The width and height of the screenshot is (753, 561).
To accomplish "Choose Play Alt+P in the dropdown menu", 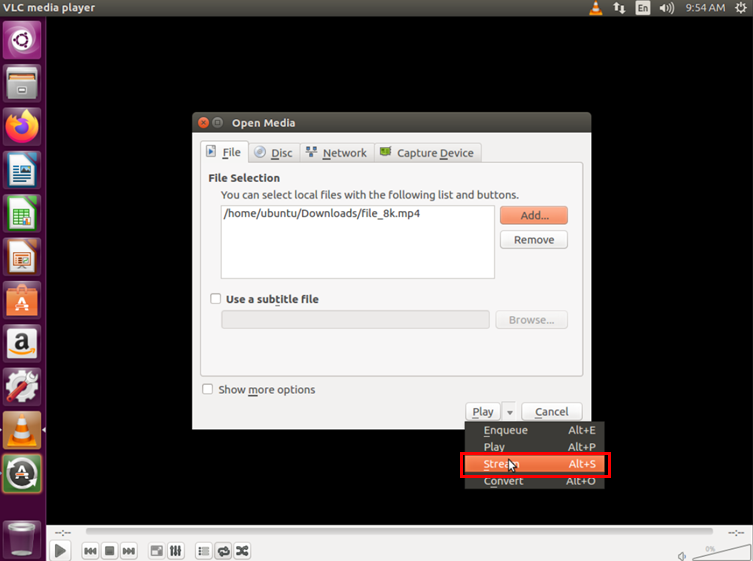I will (534, 447).
